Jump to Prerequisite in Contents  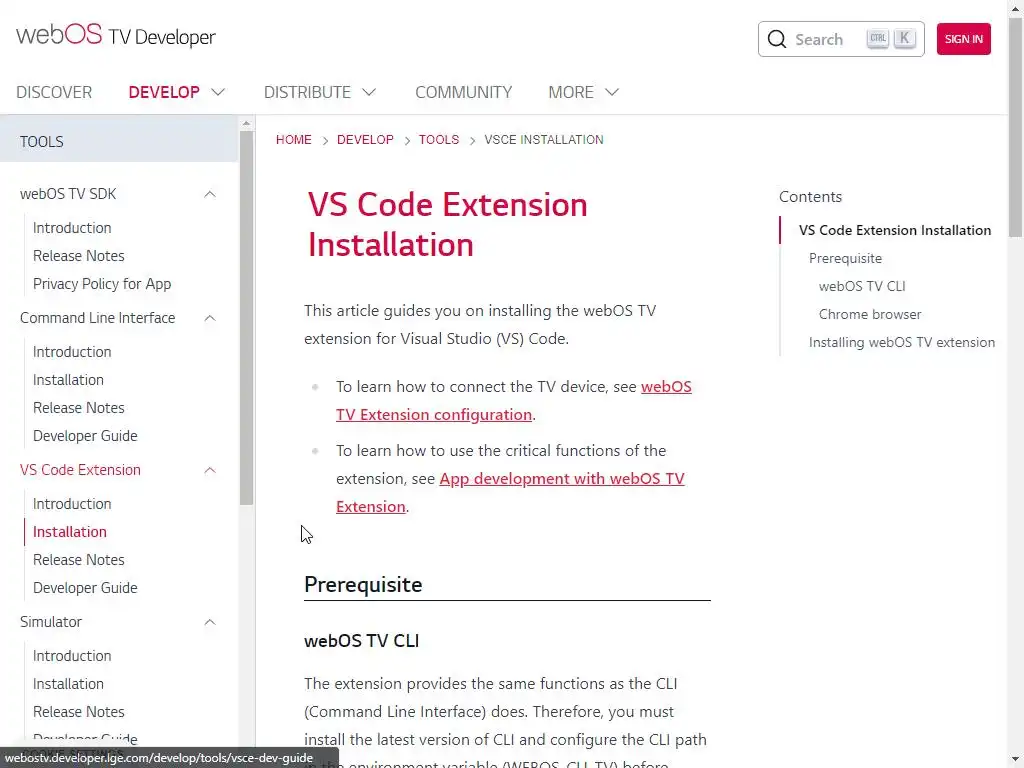(x=845, y=259)
